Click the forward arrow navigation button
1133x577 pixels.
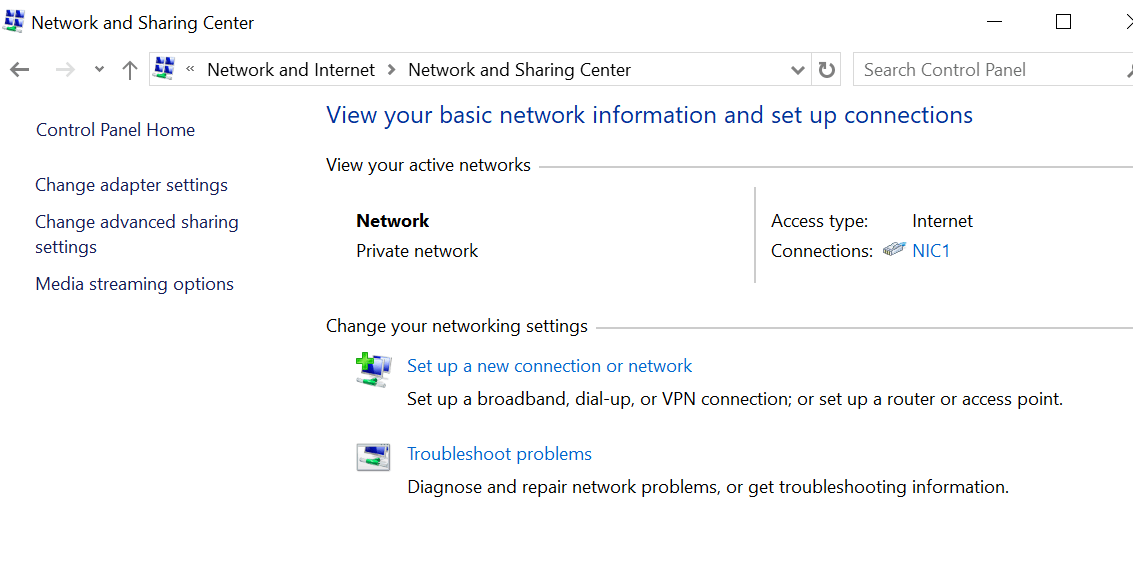click(x=65, y=70)
